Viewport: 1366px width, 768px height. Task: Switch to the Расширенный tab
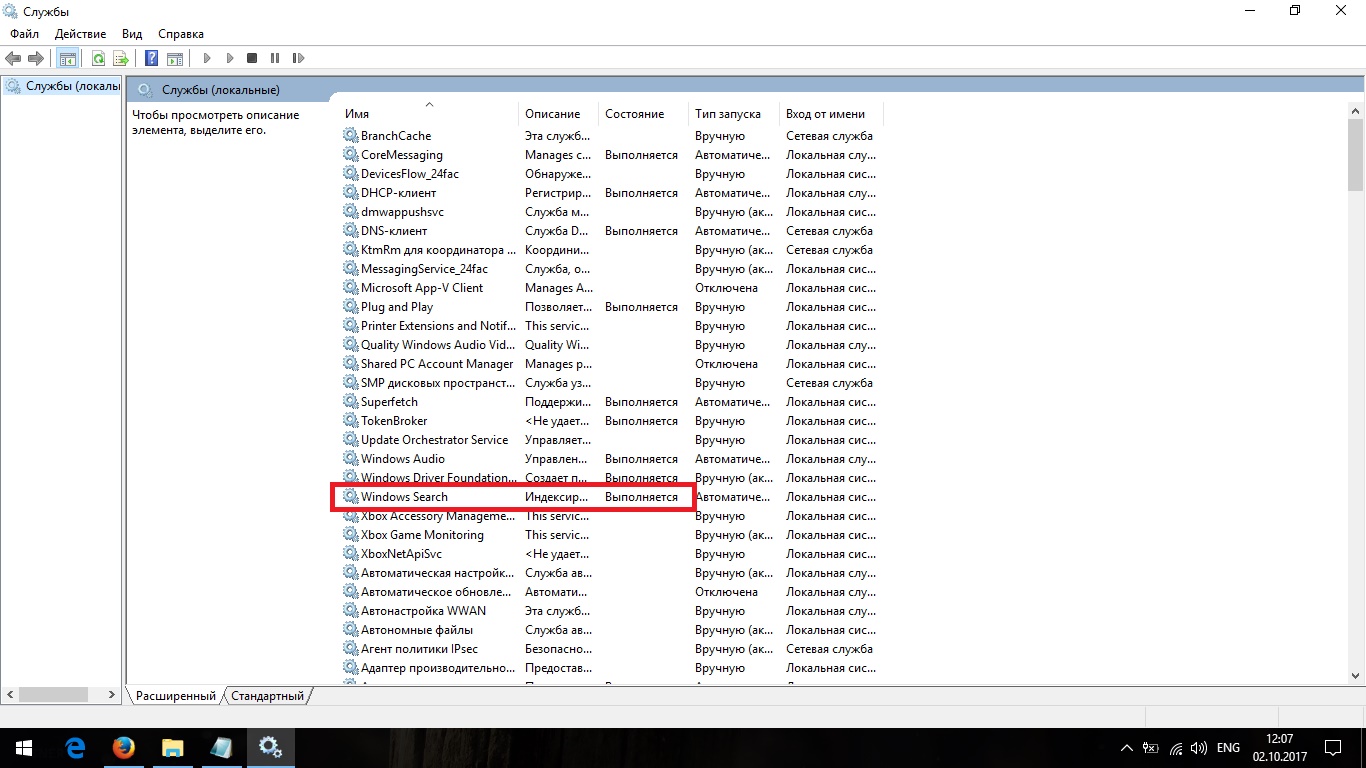pos(176,695)
